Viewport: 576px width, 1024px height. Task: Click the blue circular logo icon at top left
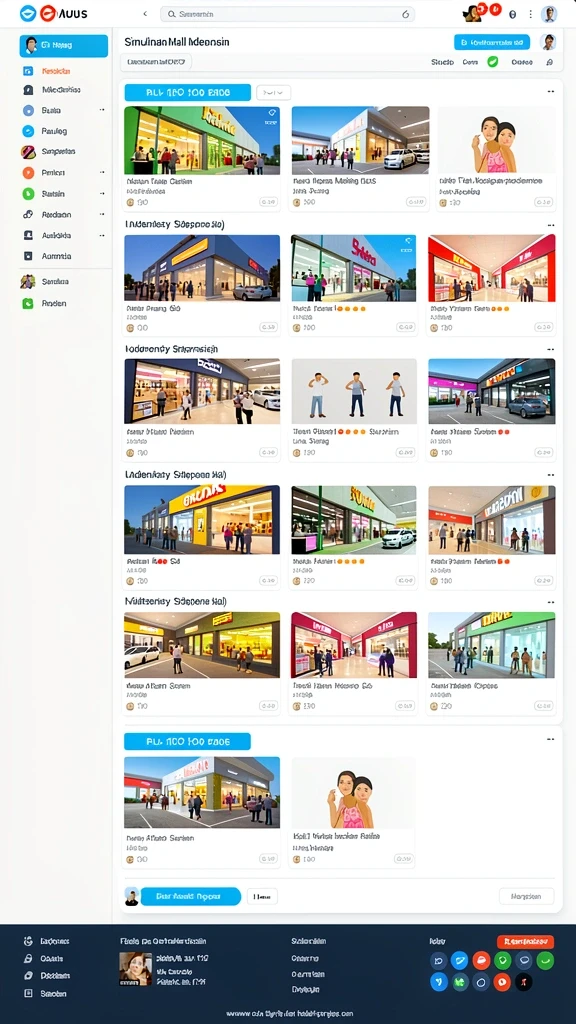(x=28, y=13)
